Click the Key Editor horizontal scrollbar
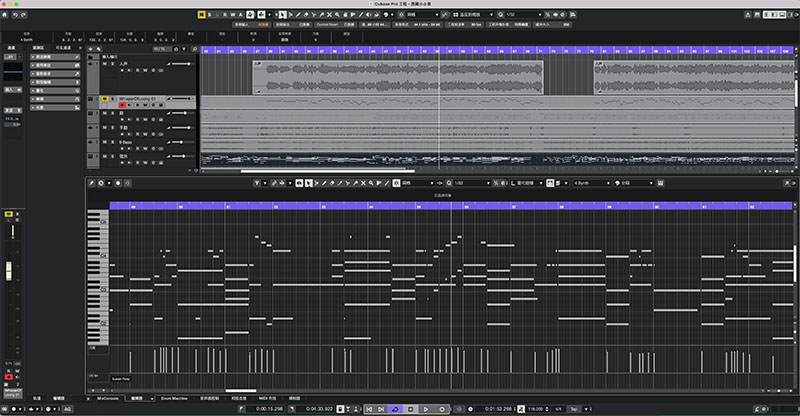The image size is (800, 416). [241, 391]
